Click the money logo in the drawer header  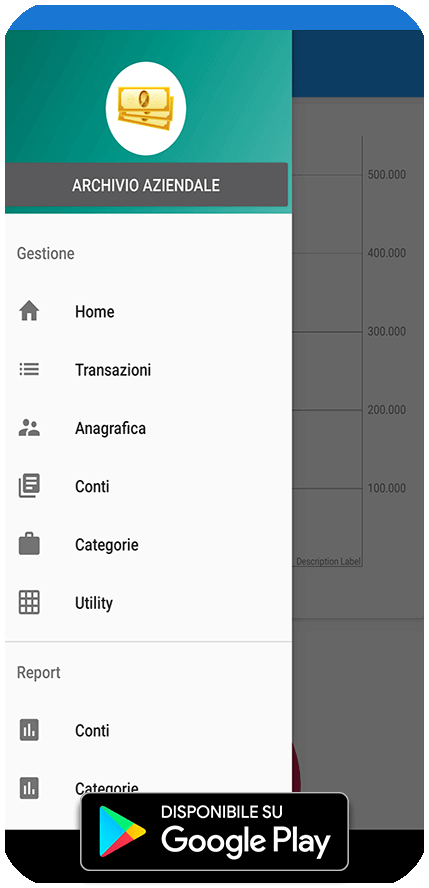click(x=146, y=108)
